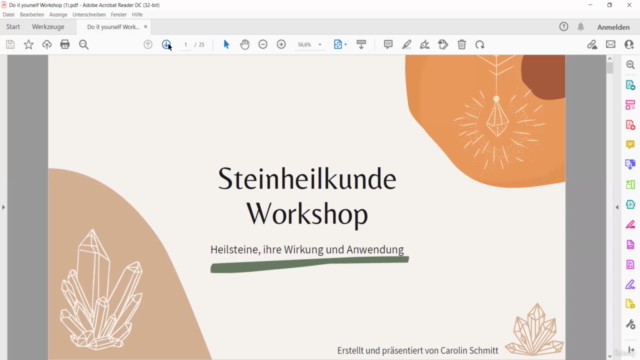Click the 'Erstellt und präsentiert von Carolin Schmitt' text
640x360 pixels.
pos(418,350)
